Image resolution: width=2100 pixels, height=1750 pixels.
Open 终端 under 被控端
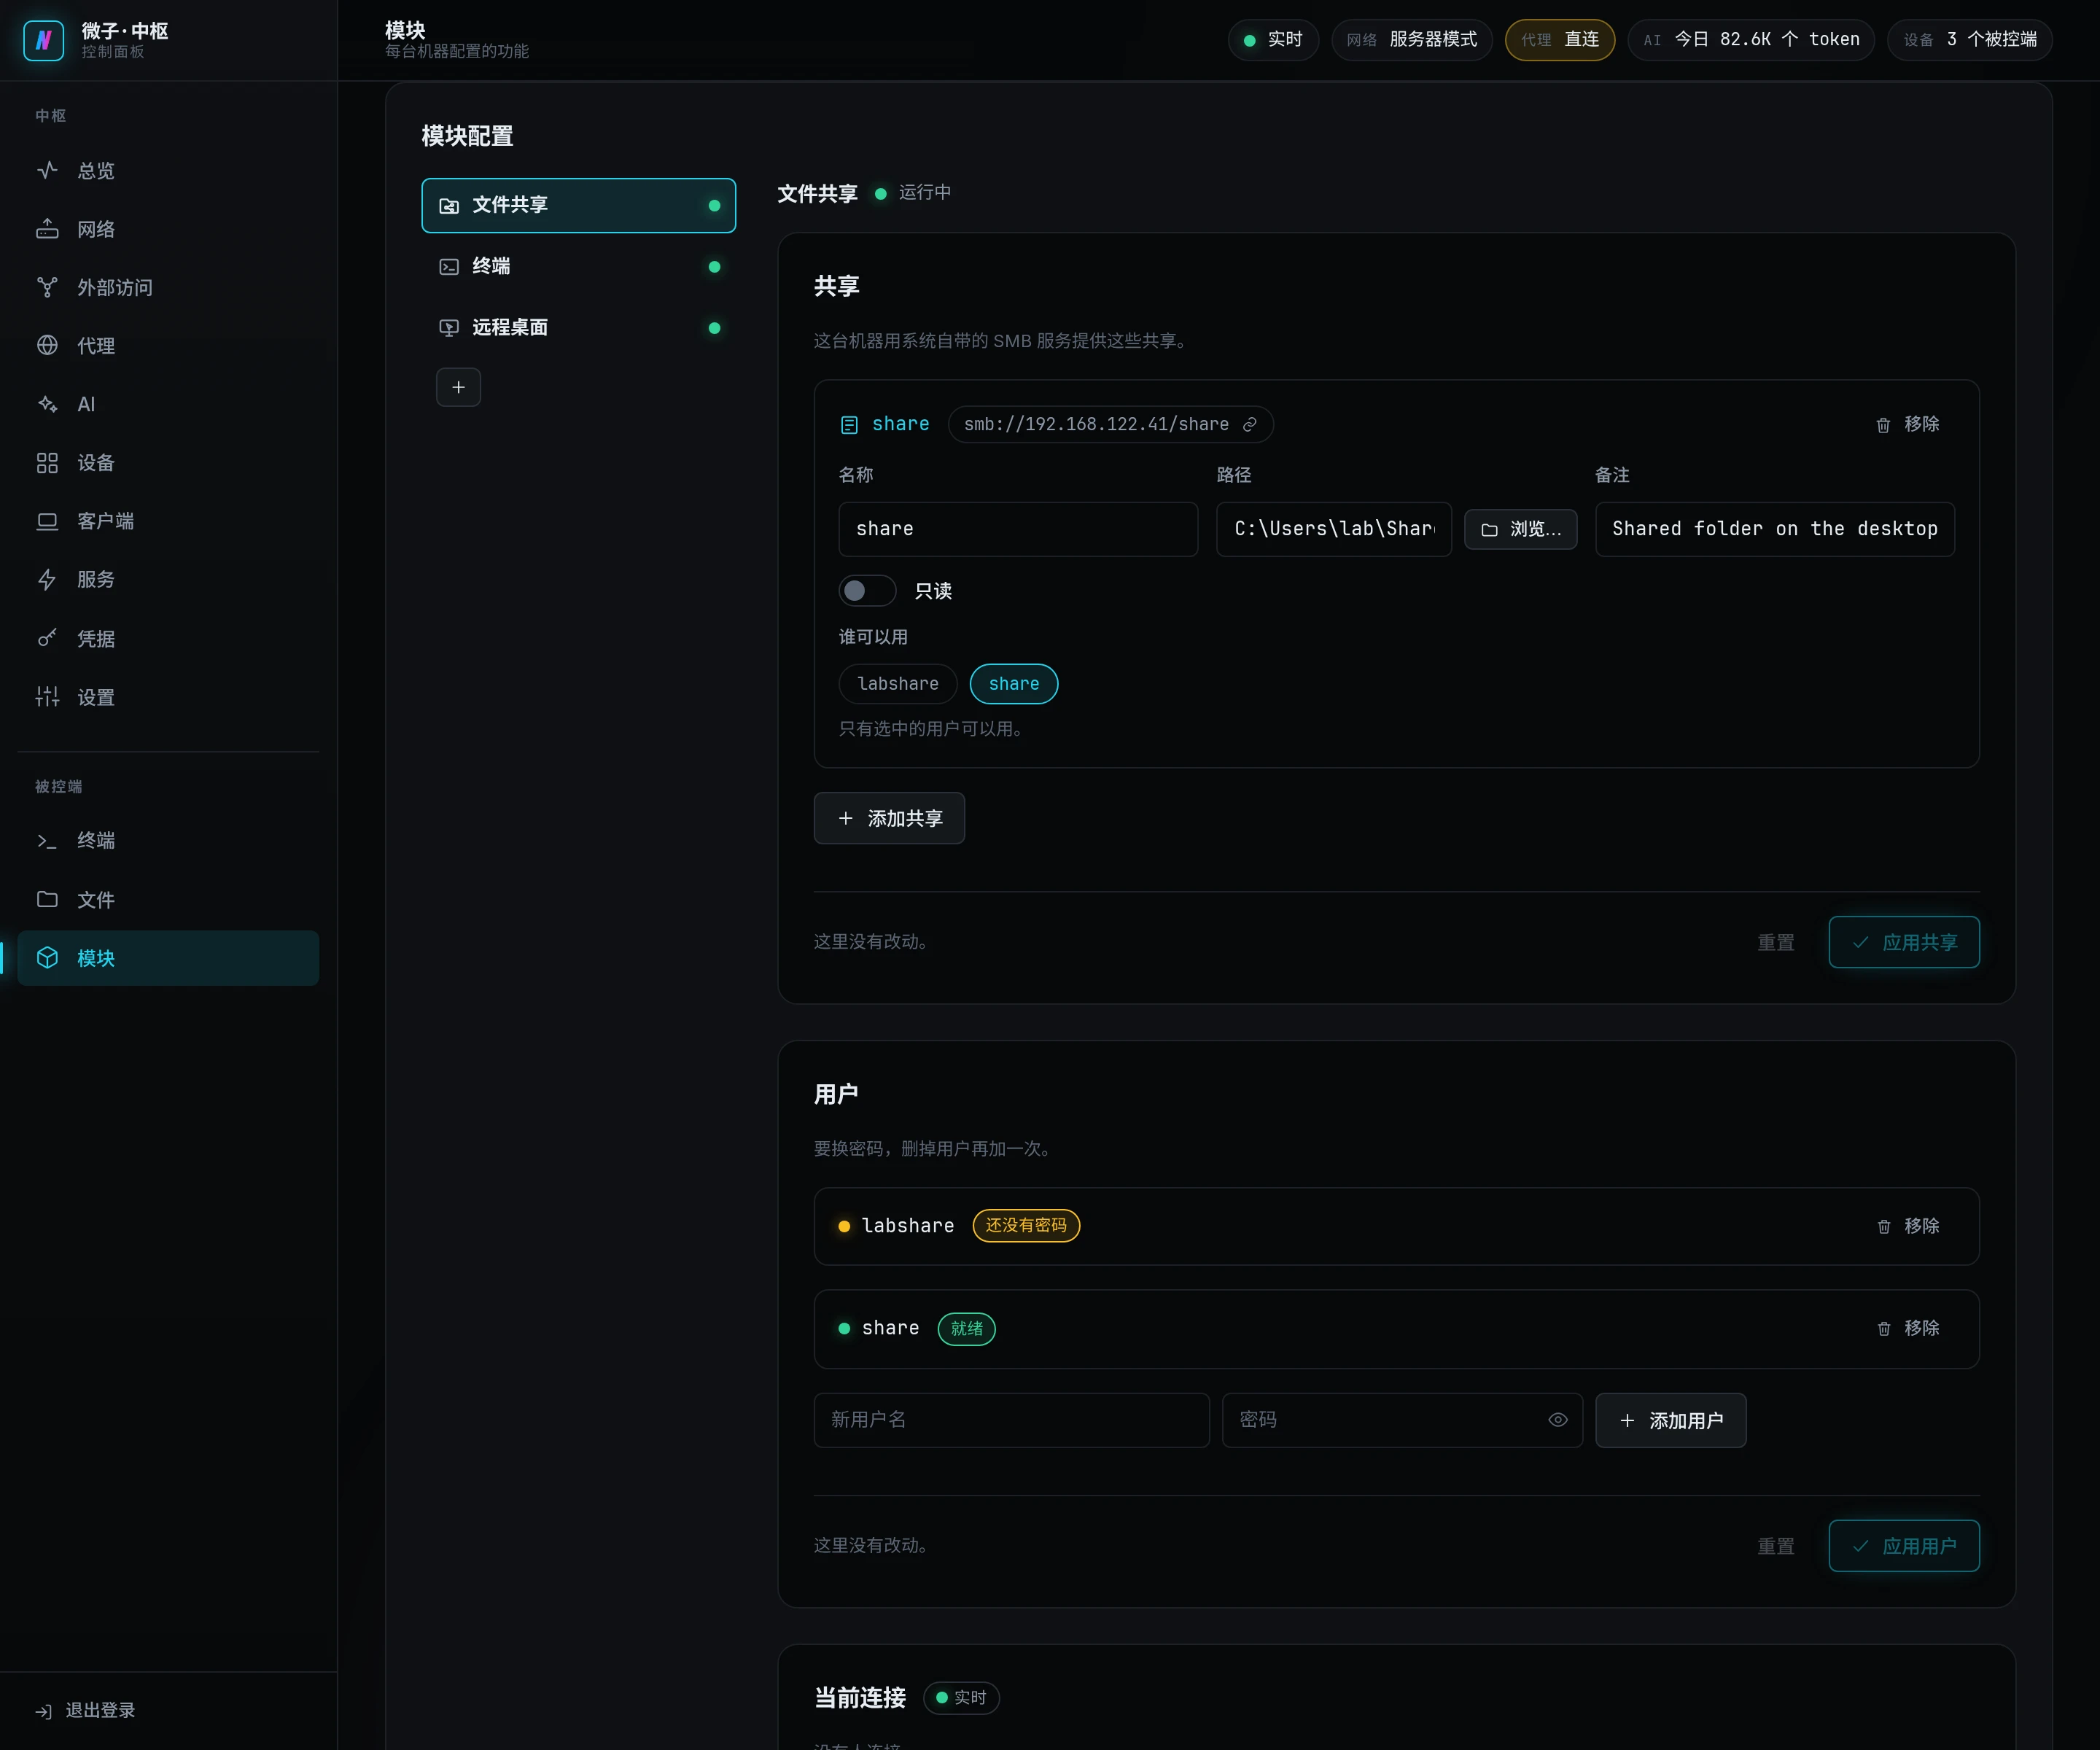[x=168, y=841]
